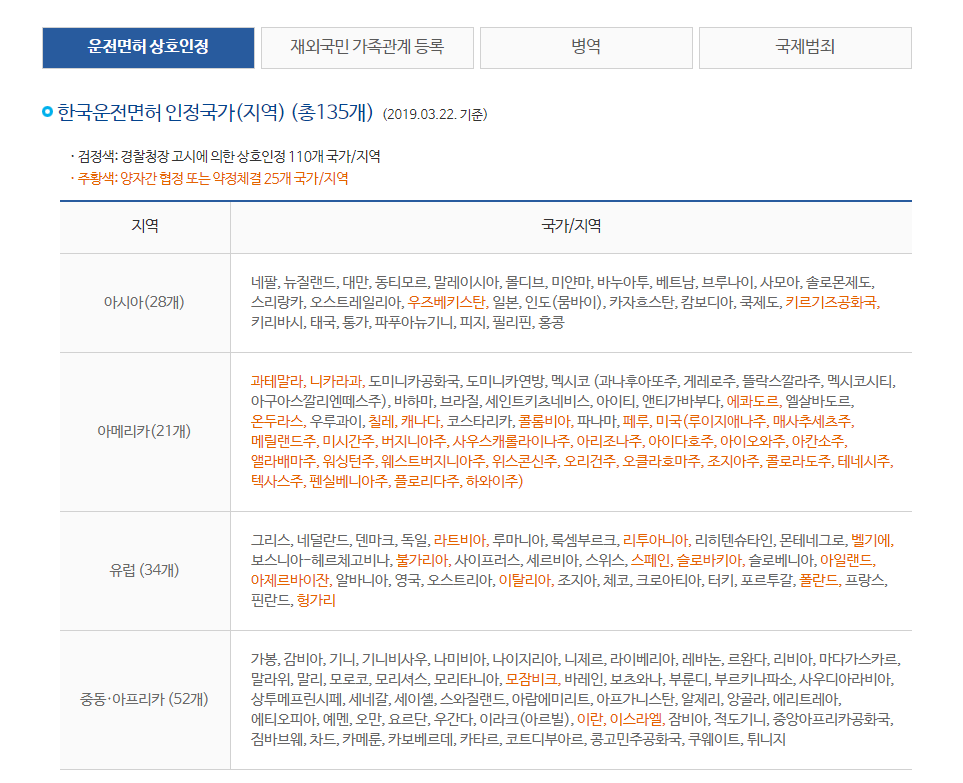Screen dimensions: 963x783
Task: Click the 중동·아프리카 (52개) region cell
Action: 144,699
